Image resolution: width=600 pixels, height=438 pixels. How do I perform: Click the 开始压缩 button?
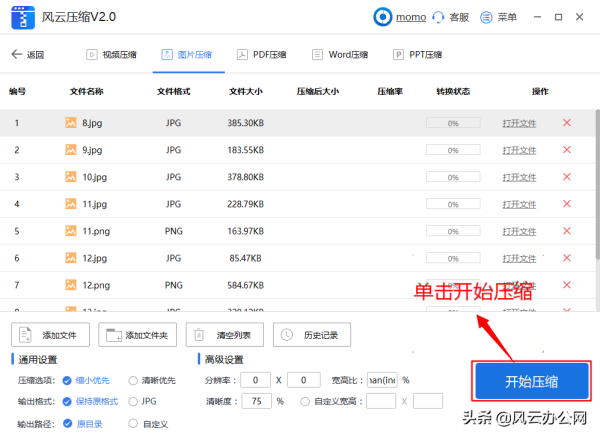point(532,381)
